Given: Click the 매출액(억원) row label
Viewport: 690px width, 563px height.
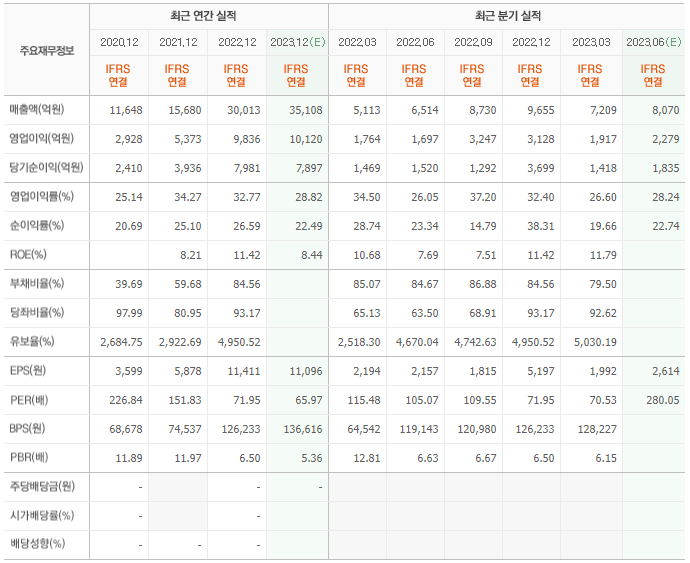Looking at the screenshot, I should (37, 109).
